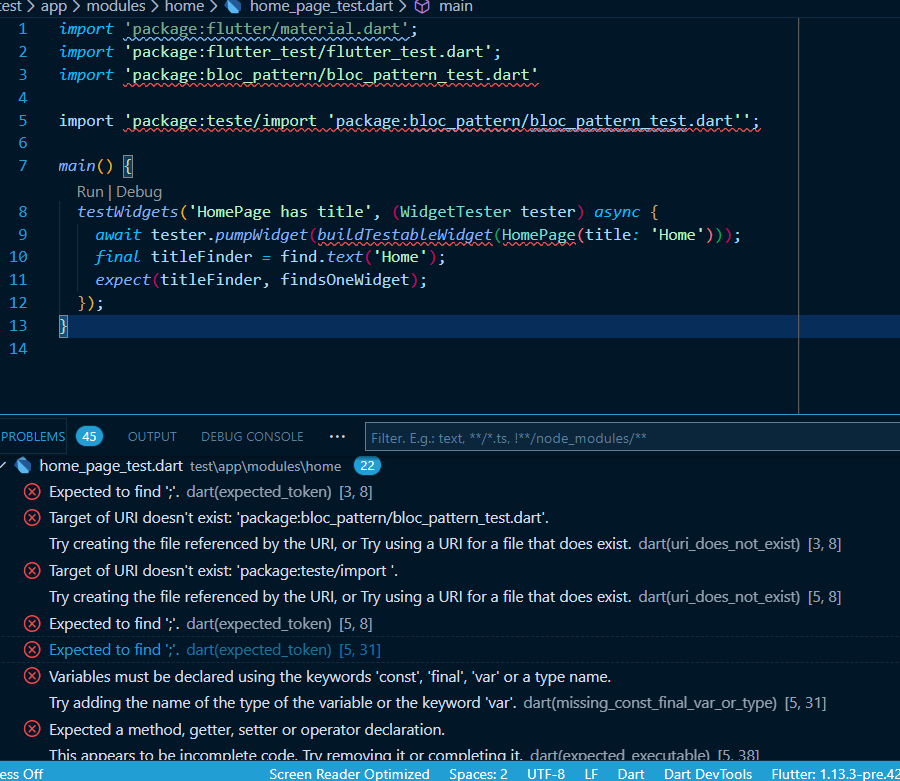Open home_page_test.dart breadcrumb item
900x781 pixels.
click(x=321, y=7)
